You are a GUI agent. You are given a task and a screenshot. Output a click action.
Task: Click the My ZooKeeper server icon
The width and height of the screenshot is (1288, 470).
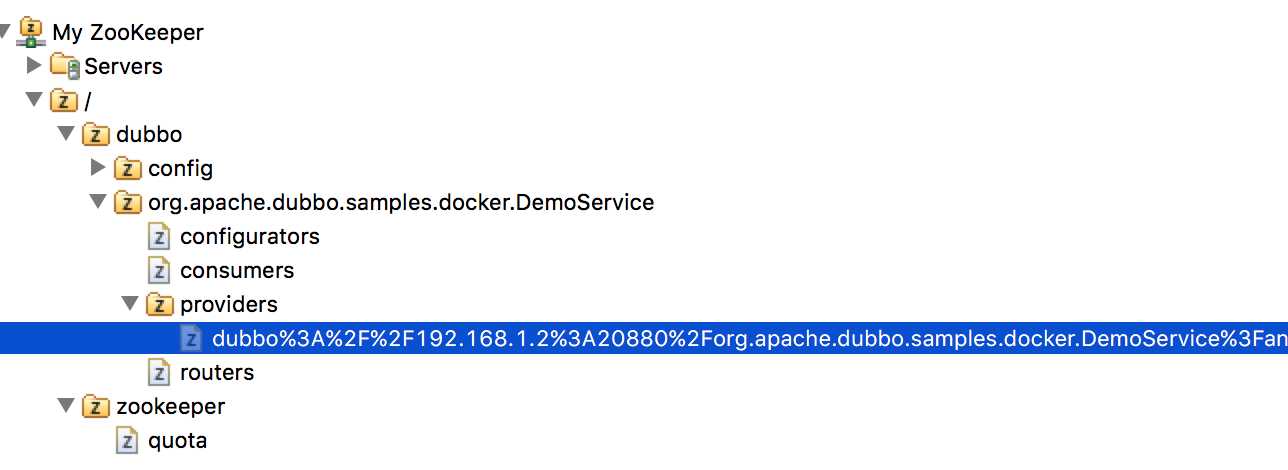point(32,33)
